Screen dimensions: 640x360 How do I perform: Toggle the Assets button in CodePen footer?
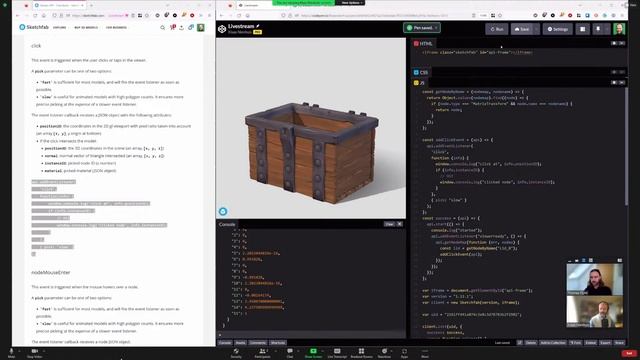[x=240, y=343]
